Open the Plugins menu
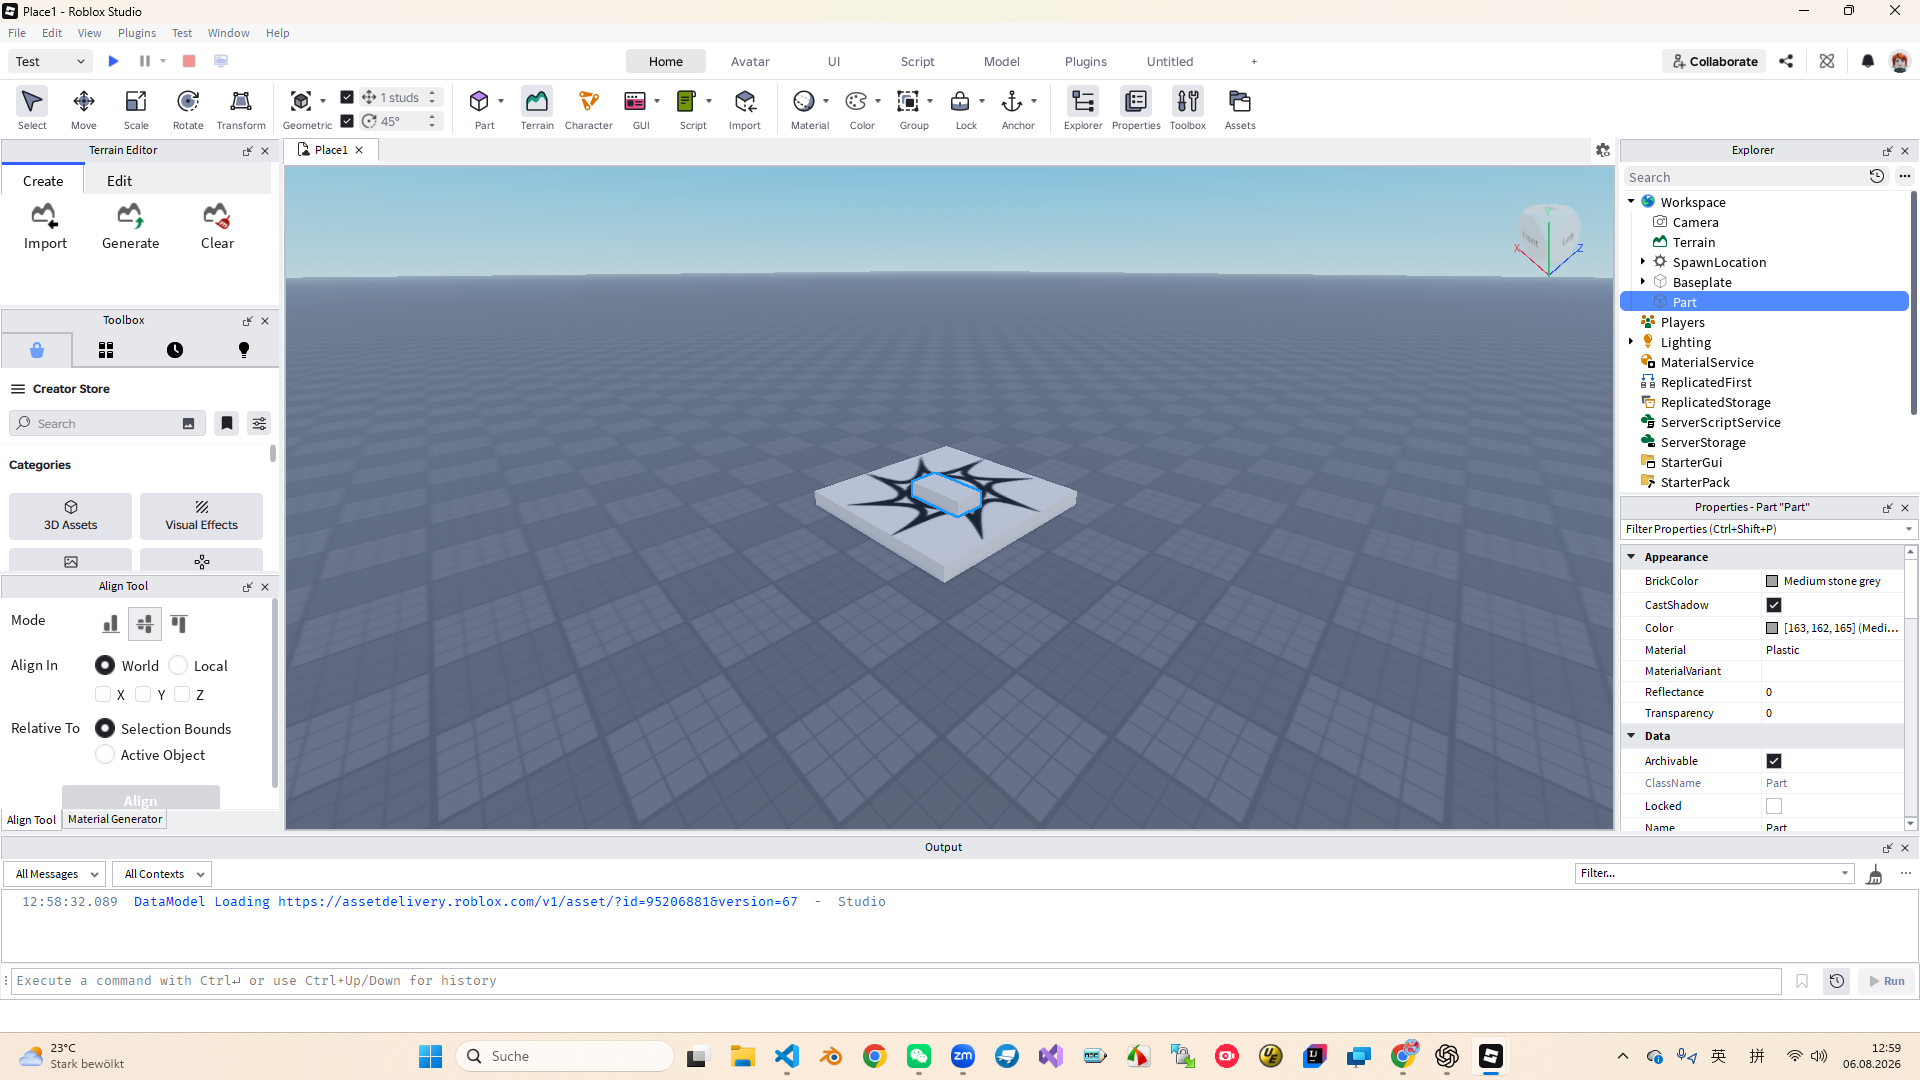This screenshot has width=1920, height=1080. tap(137, 33)
